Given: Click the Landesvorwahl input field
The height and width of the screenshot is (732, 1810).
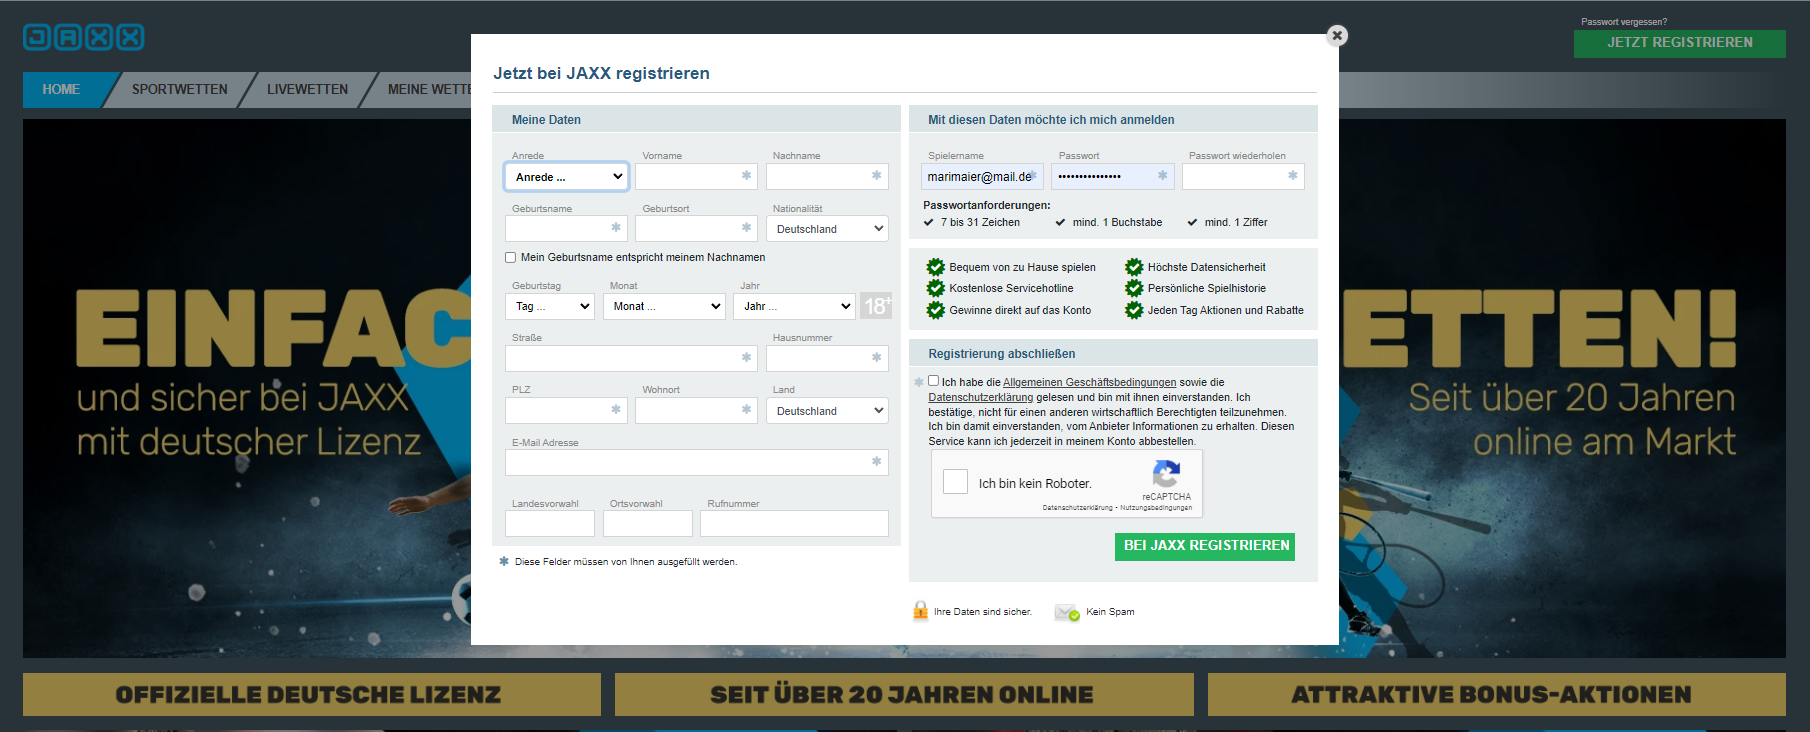Looking at the screenshot, I should (550, 523).
